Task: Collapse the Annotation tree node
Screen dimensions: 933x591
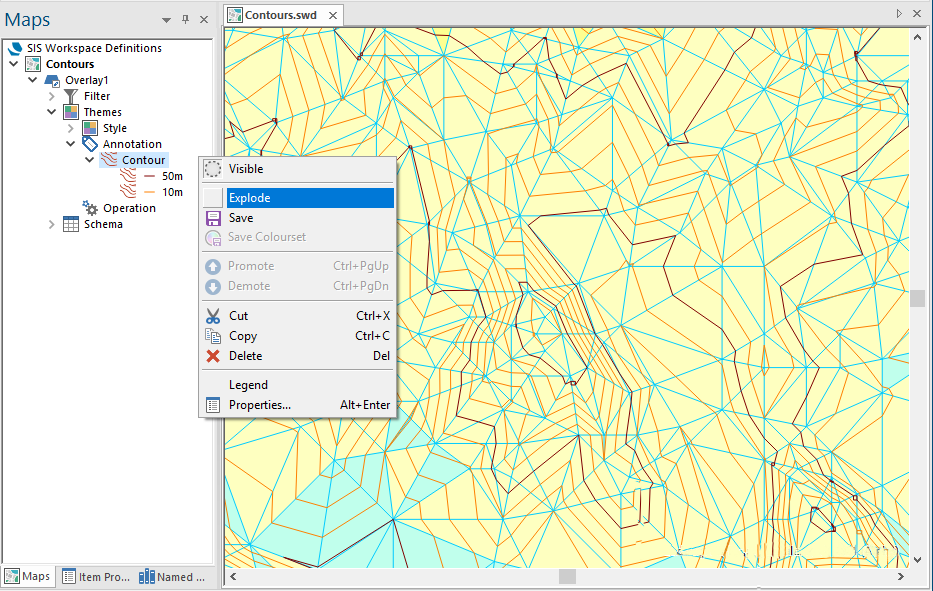Action: (71, 143)
